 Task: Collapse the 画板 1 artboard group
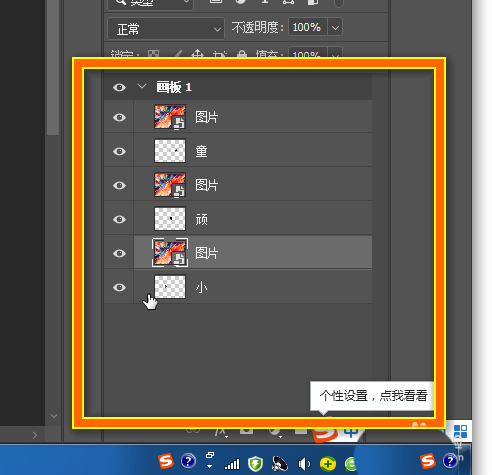pyautogui.click(x=142, y=87)
